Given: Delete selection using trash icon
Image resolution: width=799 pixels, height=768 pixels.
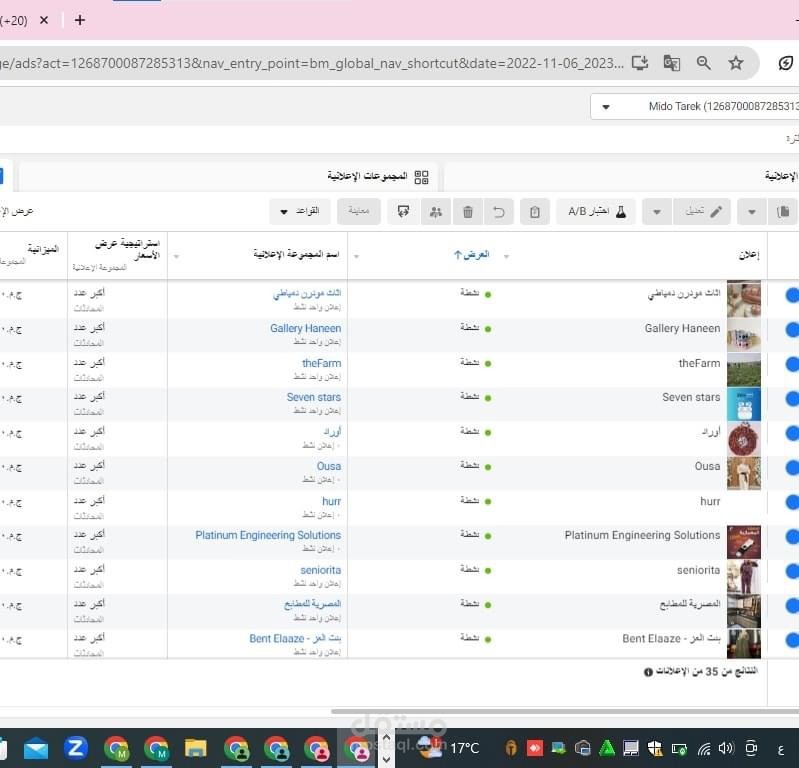Looking at the screenshot, I should 468,211.
